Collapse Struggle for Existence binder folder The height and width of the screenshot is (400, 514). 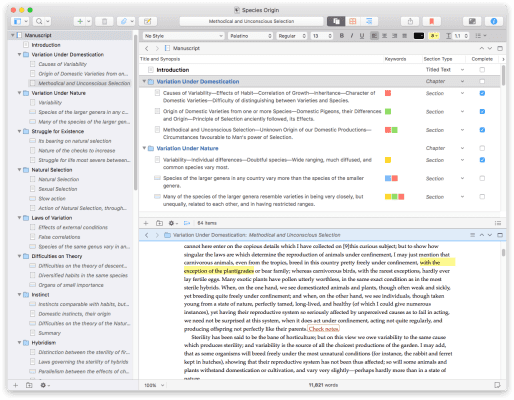click(x=19, y=131)
